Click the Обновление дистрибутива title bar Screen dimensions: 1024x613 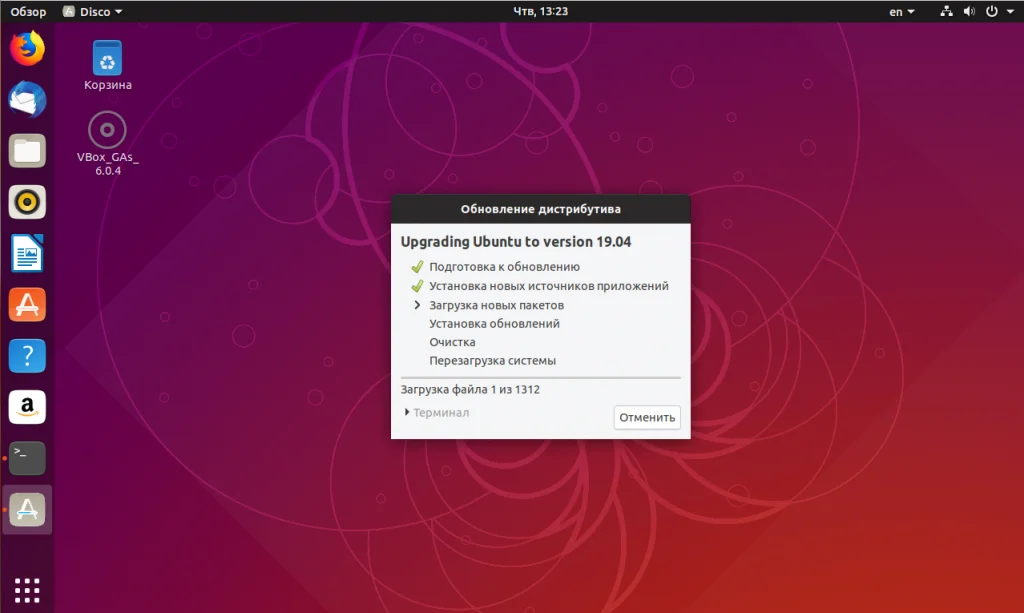pos(540,209)
